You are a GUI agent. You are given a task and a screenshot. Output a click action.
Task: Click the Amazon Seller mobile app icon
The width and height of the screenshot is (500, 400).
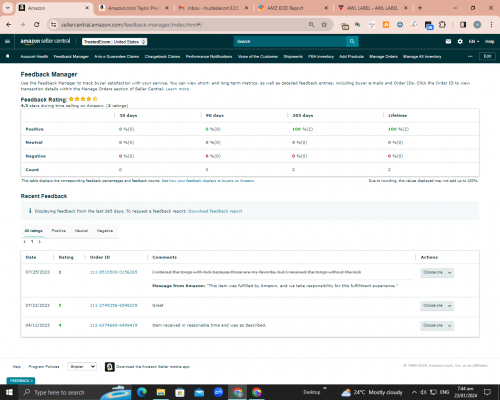point(110,367)
